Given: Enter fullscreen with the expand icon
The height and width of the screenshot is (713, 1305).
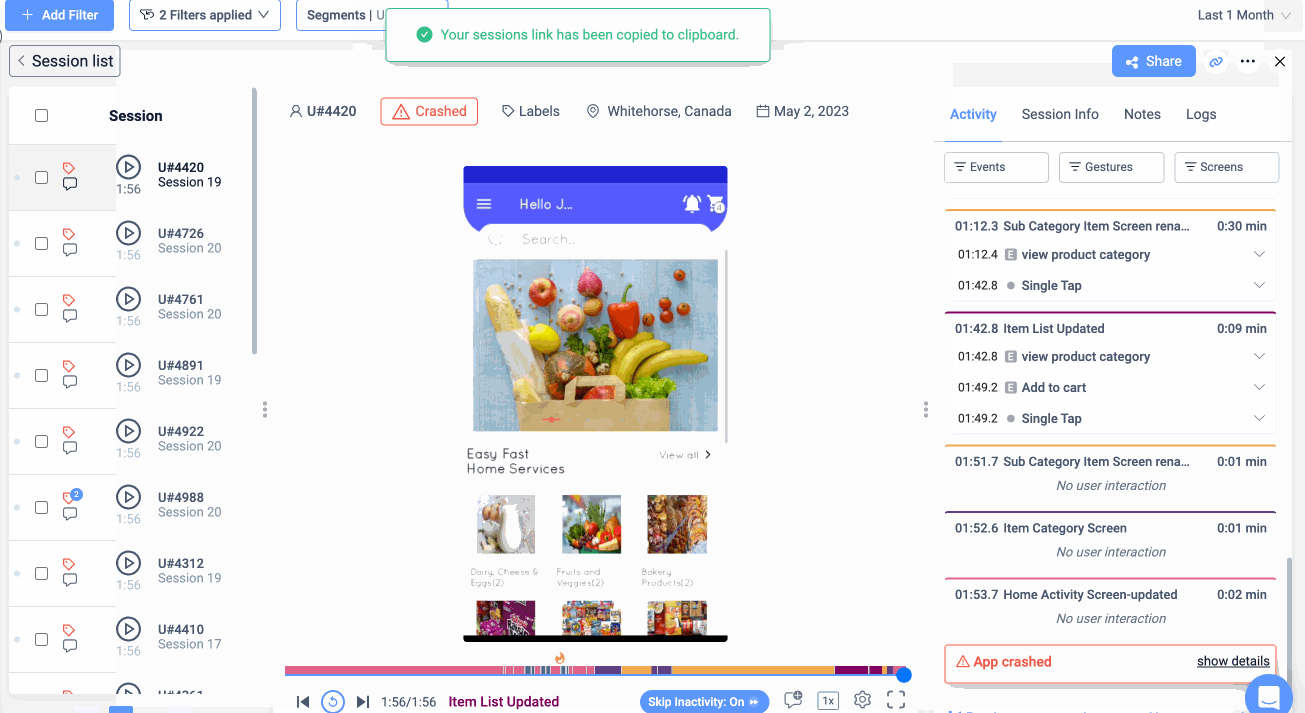Looking at the screenshot, I should 896,700.
